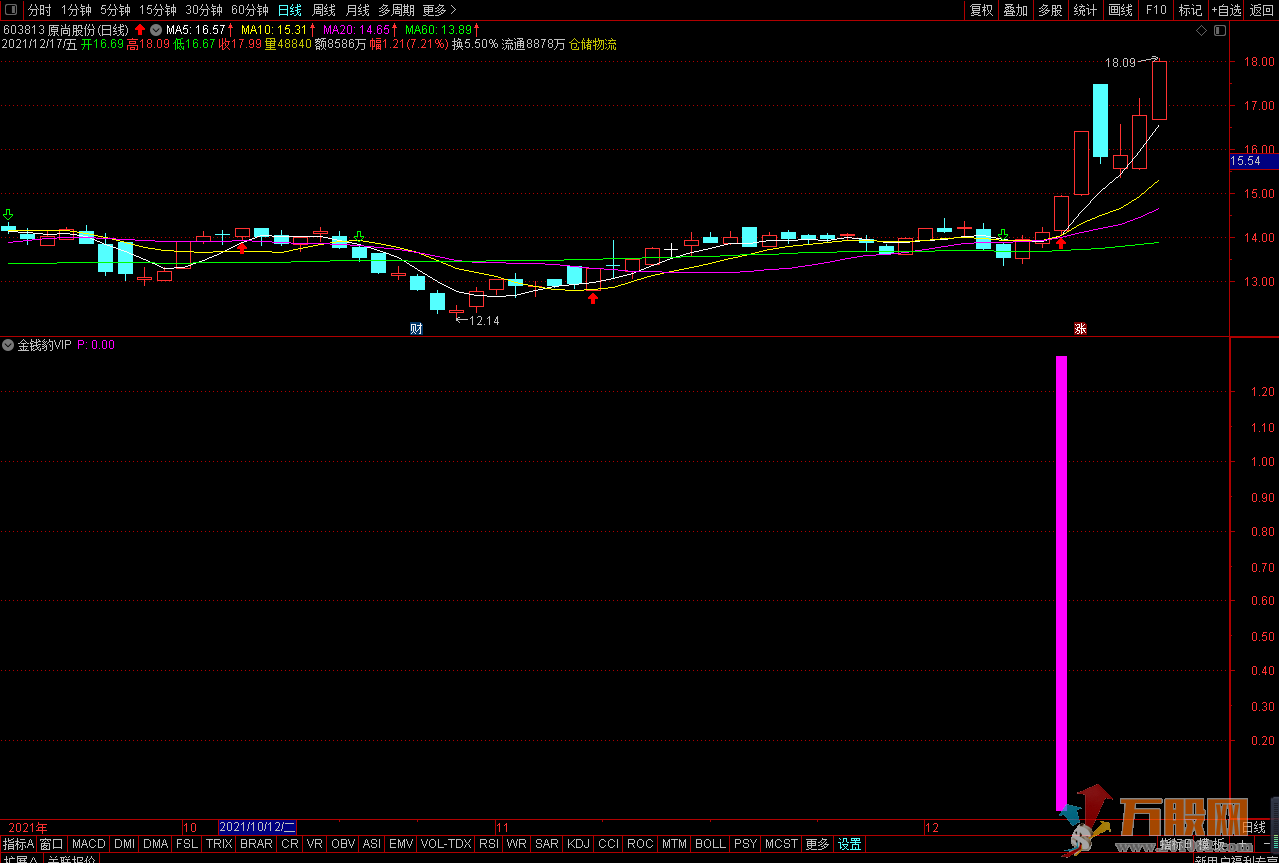This screenshot has width=1279, height=863.
Task: Switch to 分时 intraday view
Action: coord(39,10)
